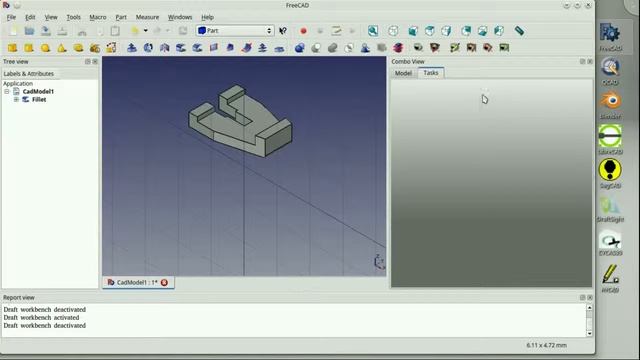Image resolution: width=640 pixels, height=360 pixels.
Task: Apply Union fuse of shapes
Action: [333, 48]
